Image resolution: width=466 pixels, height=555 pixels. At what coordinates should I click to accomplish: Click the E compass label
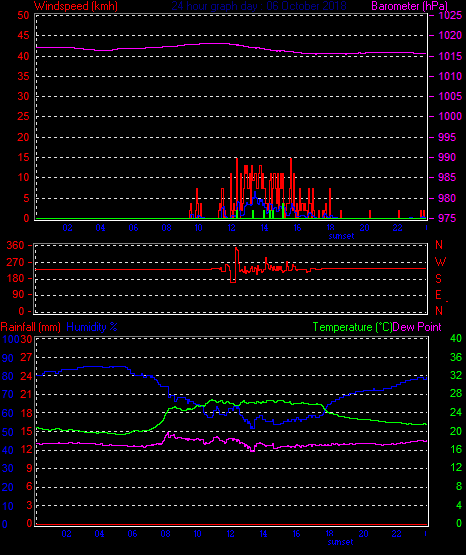(439, 295)
